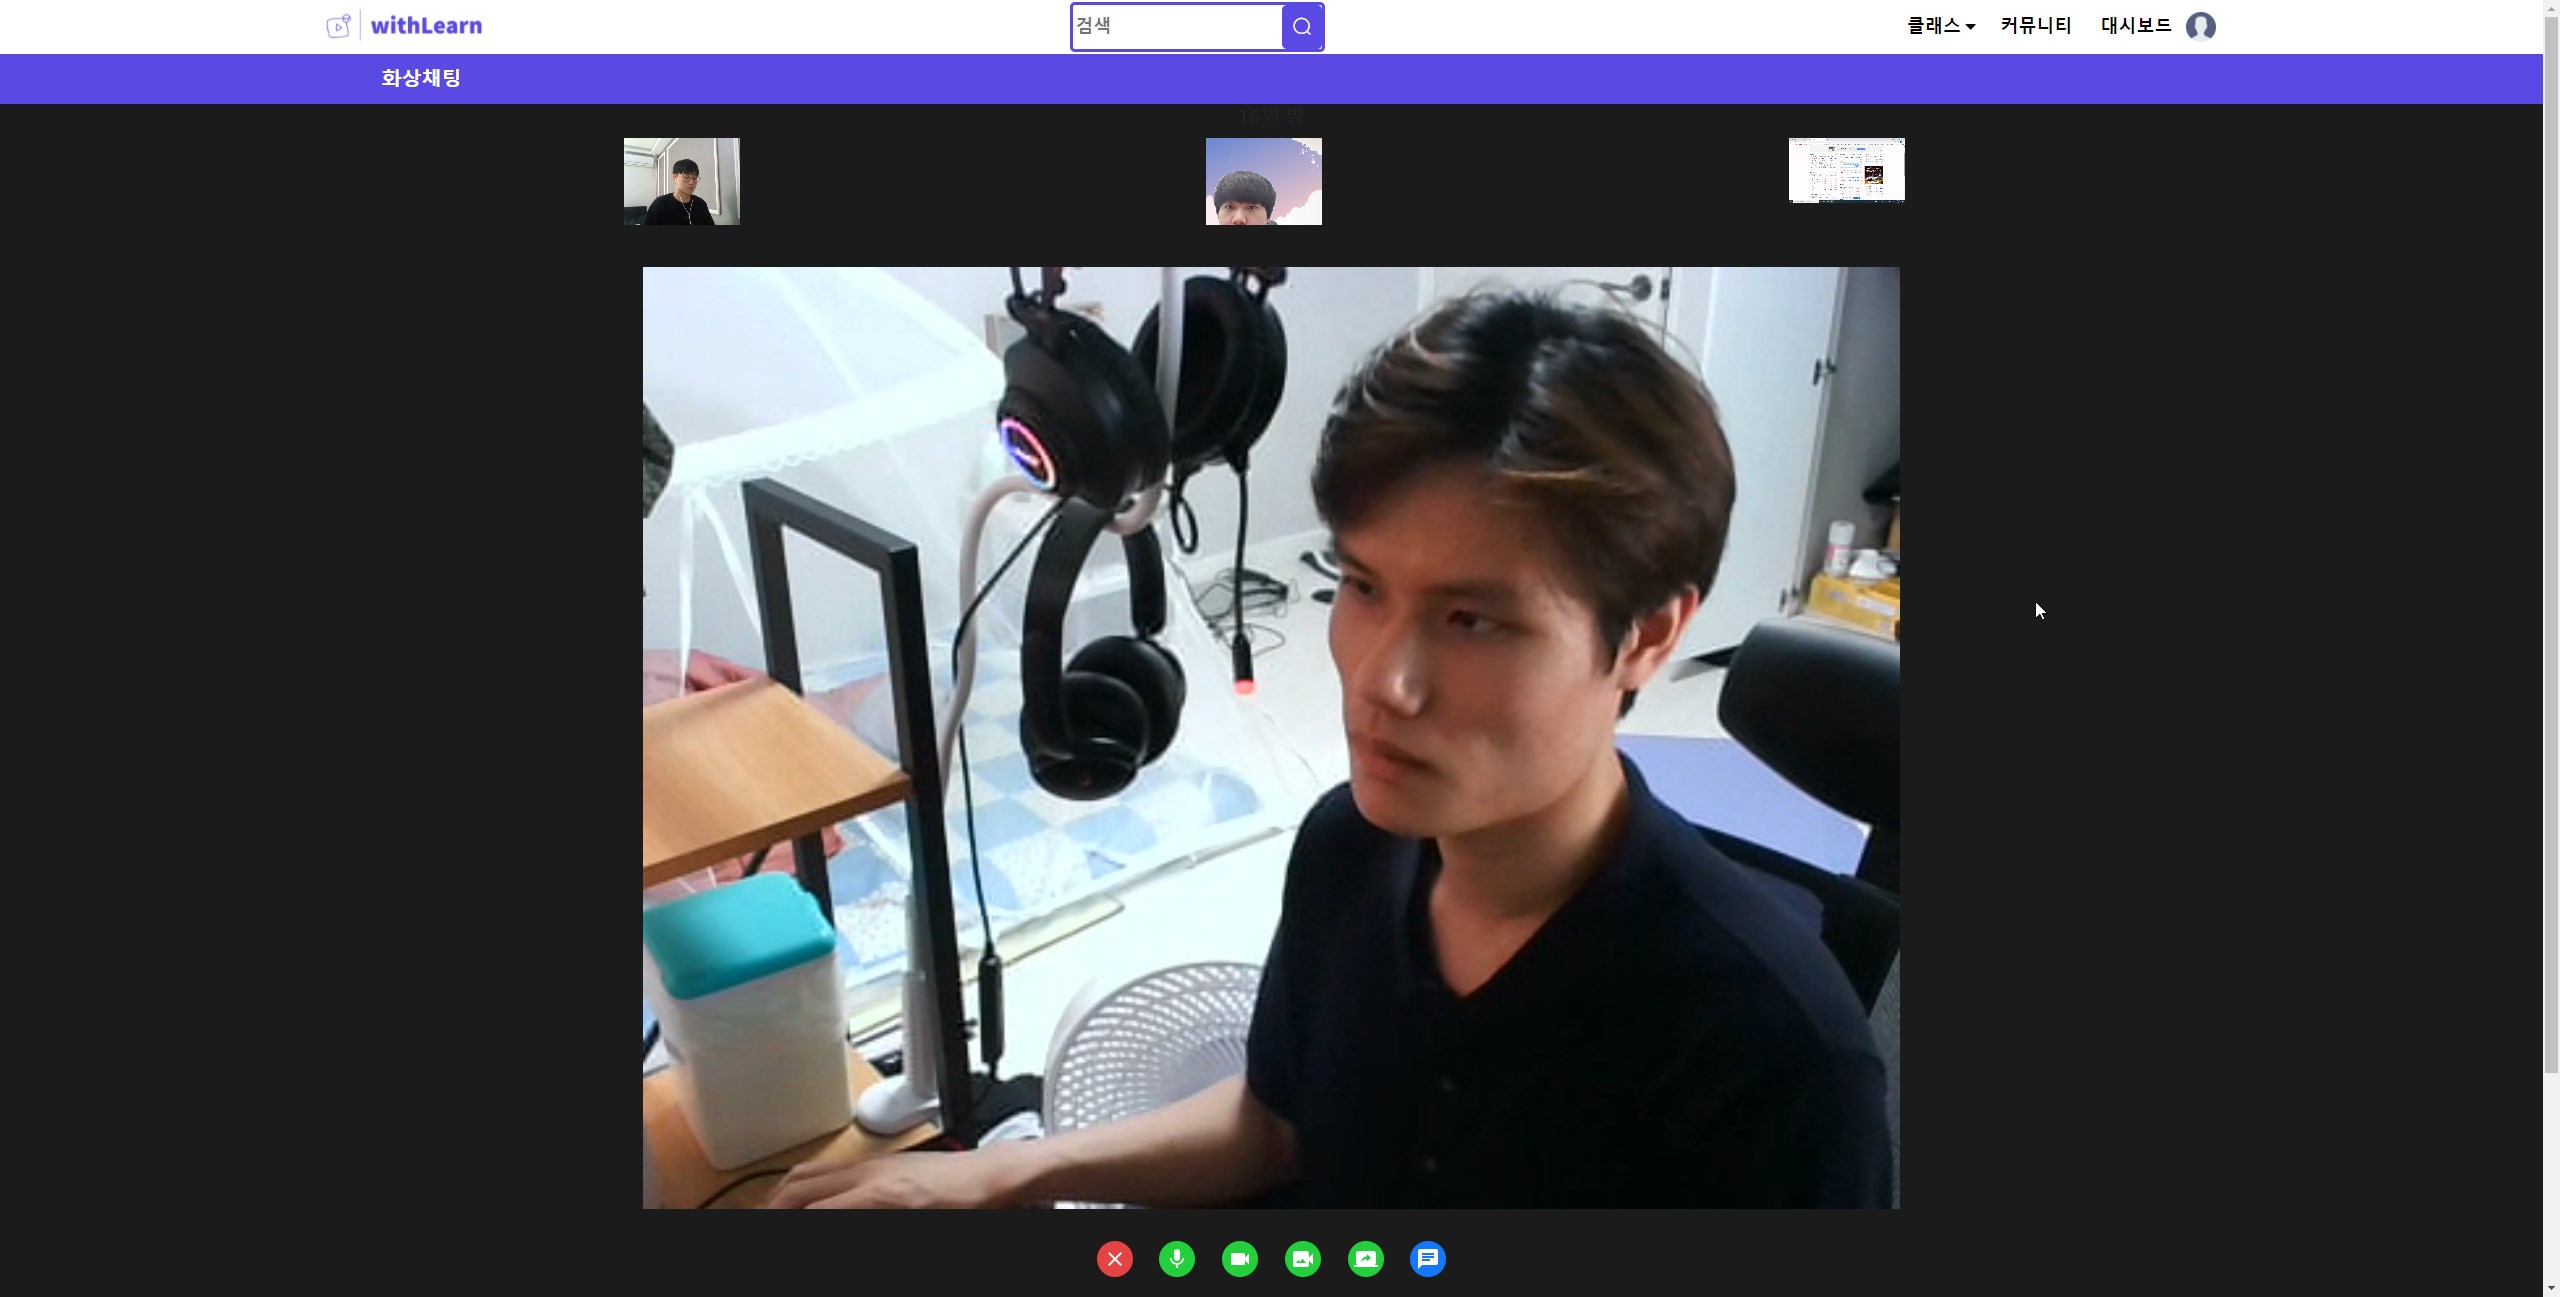
Task: Select the participant thumbnail with glasses
Action: [682, 181]
